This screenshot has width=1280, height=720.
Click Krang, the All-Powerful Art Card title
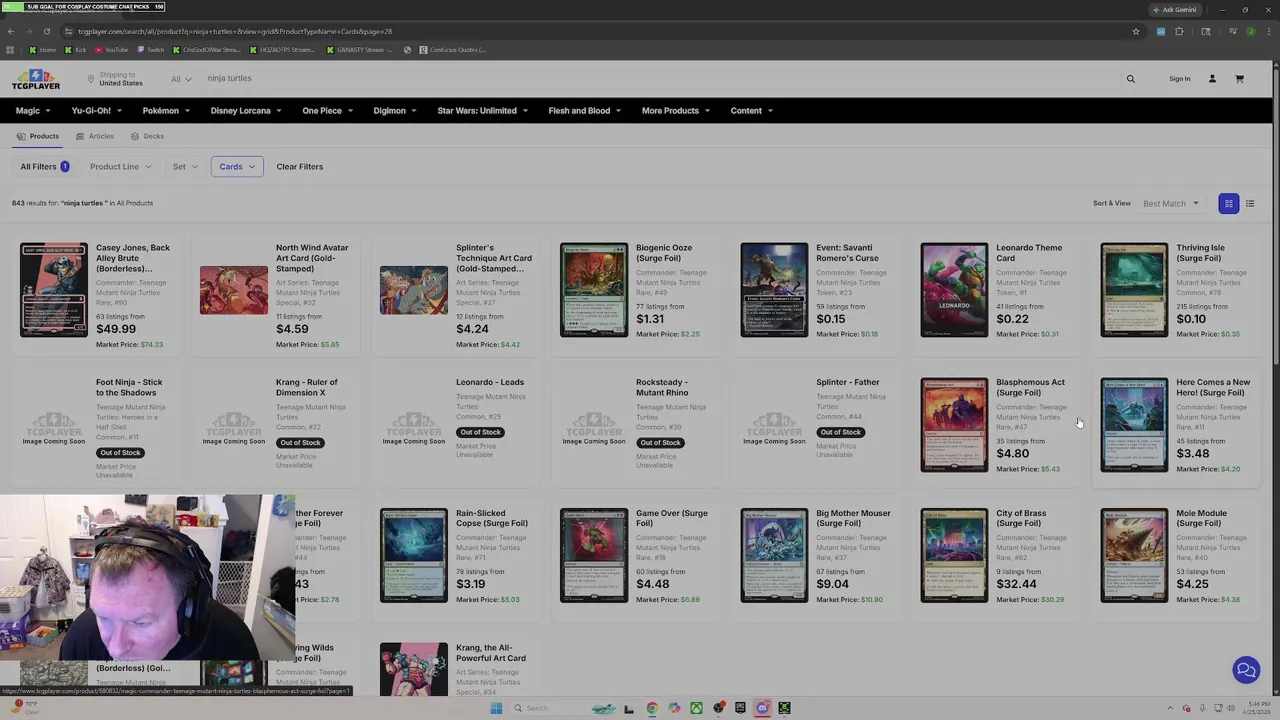[491, 653]
